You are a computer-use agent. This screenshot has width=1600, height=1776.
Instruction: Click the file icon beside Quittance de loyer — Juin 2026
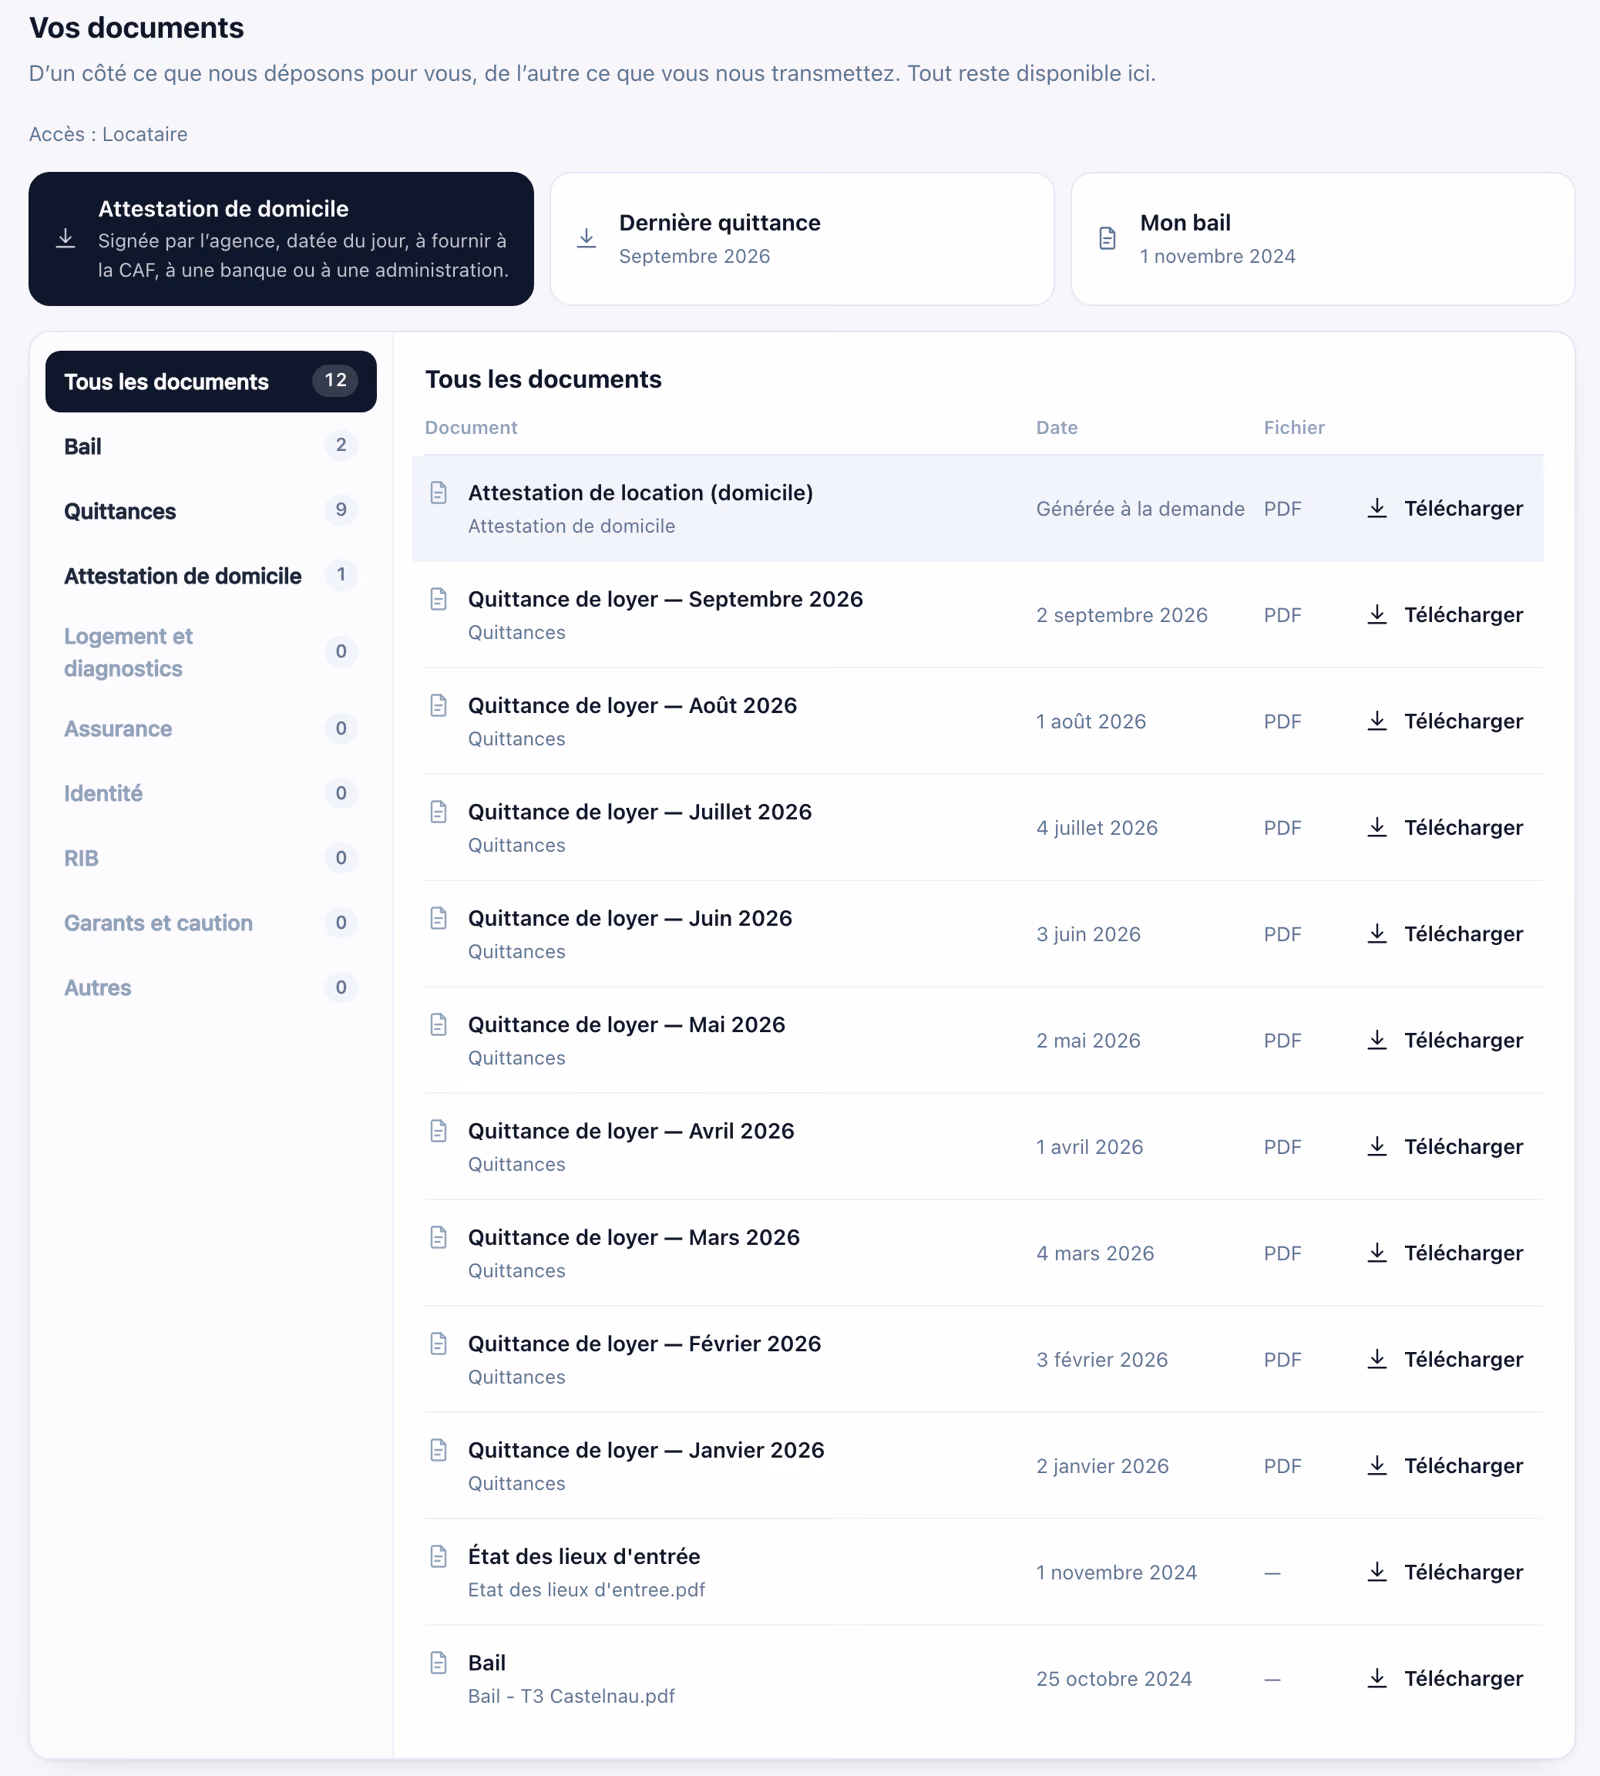pyautogui.click(x=439, y=919)
